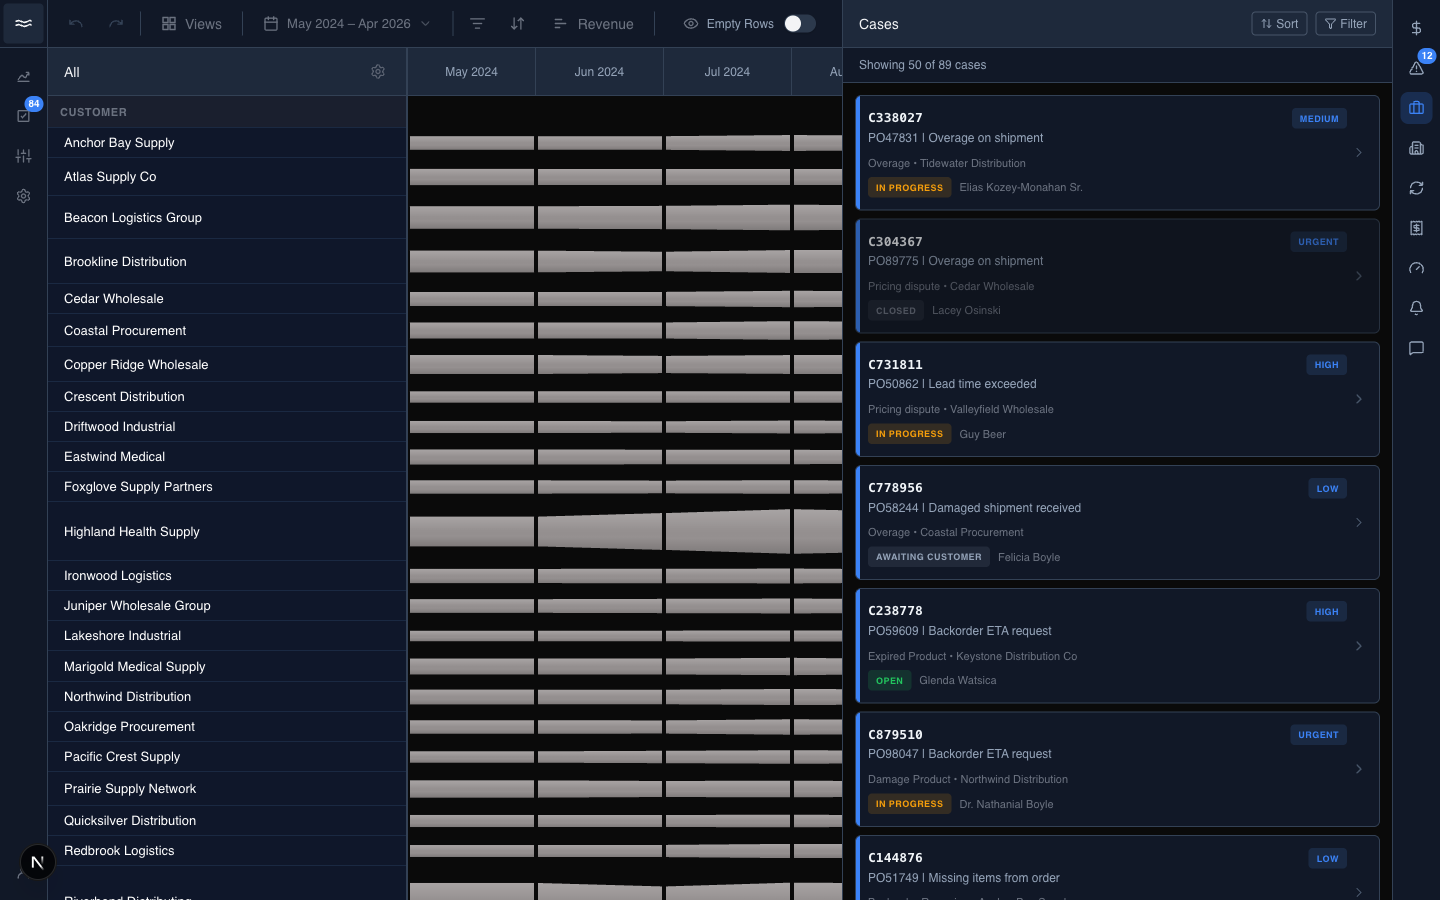Open the alerts triangle icon with 12 badge
The image size is (1440, 900).
pyautogui.click(x=1416, y=68)
